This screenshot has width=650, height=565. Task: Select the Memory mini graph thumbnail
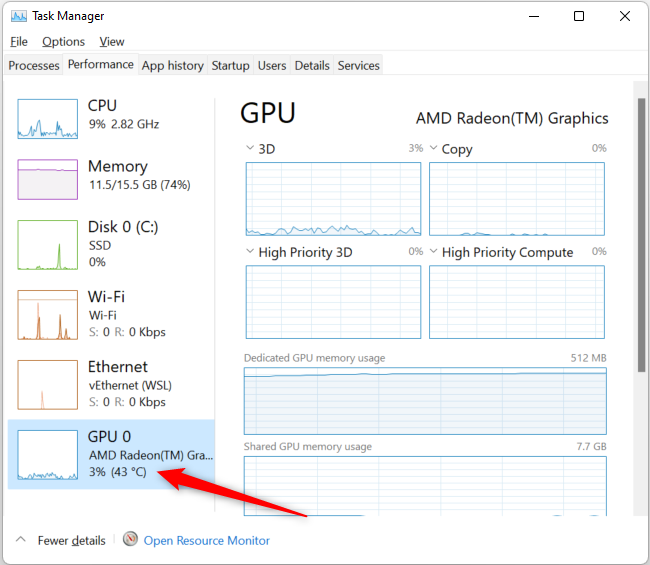pyautogui.click(x=48, y=179)
